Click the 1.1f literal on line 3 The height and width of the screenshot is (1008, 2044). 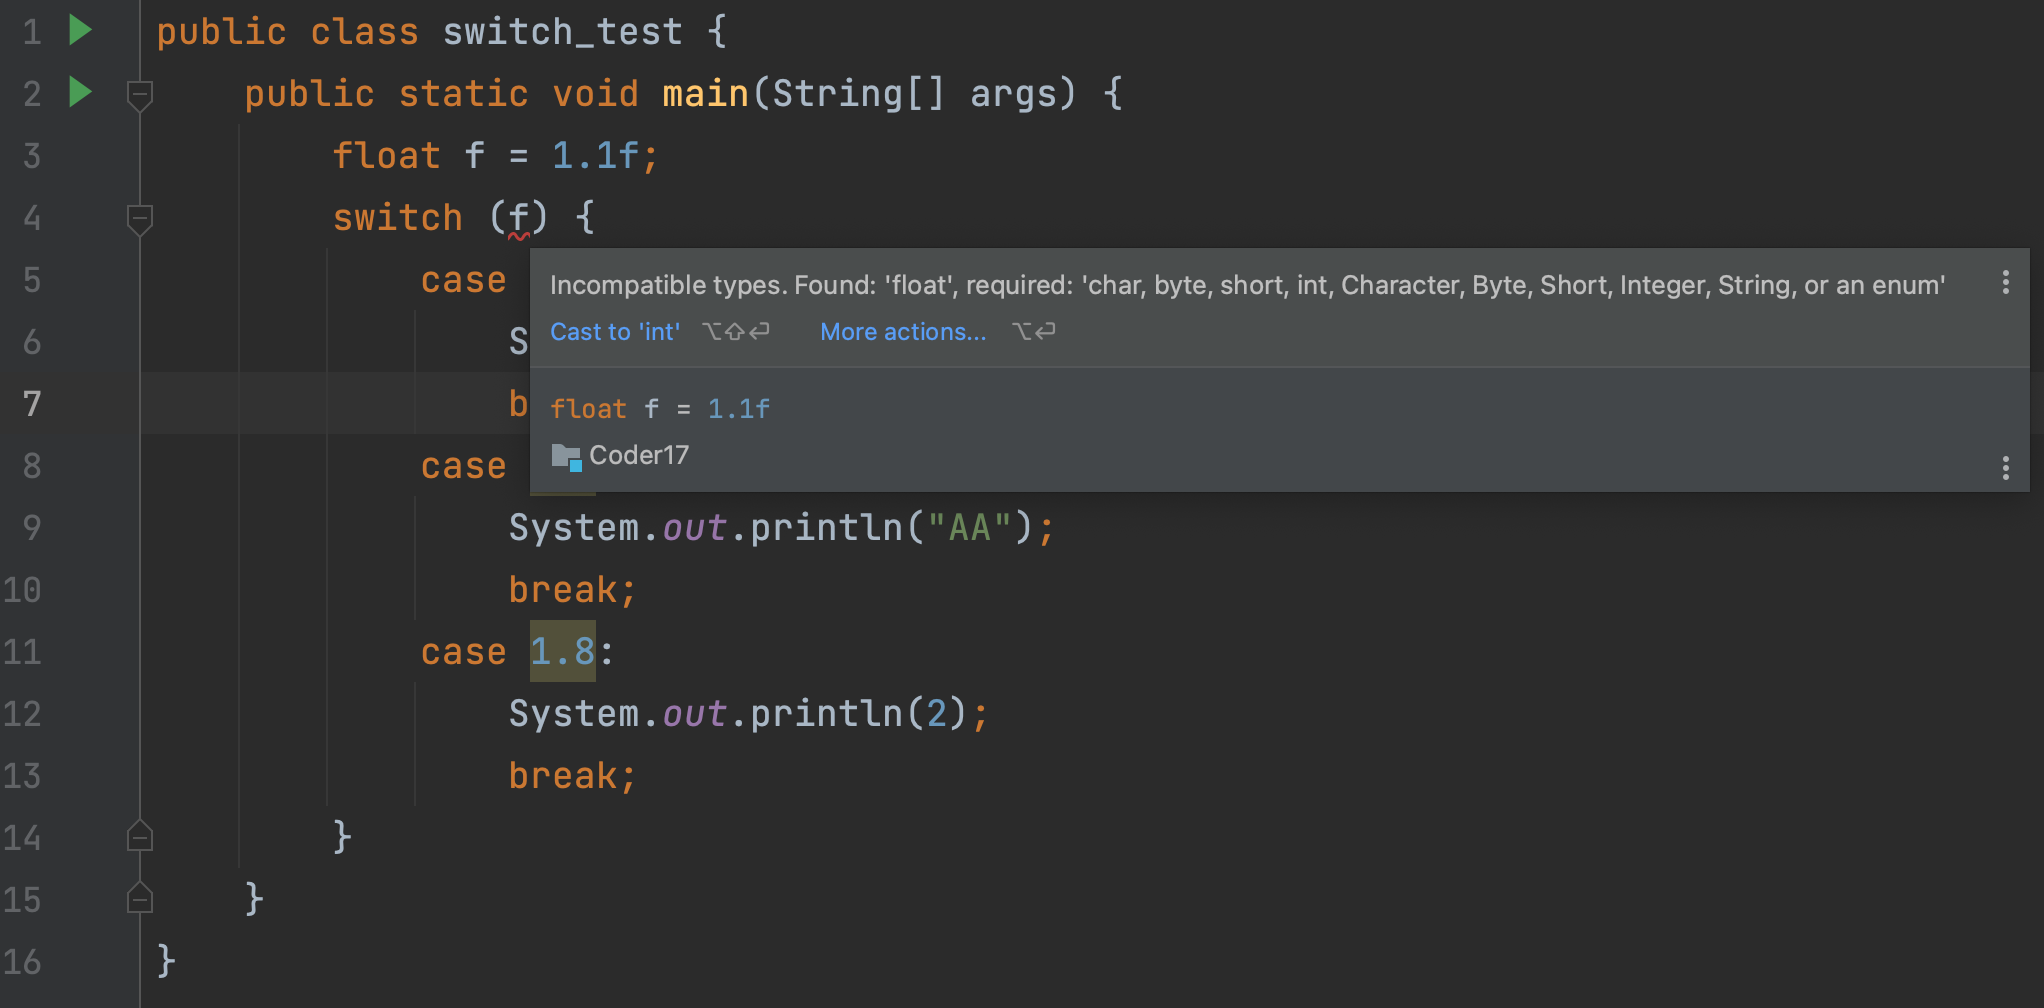click(x=595, y=155)
